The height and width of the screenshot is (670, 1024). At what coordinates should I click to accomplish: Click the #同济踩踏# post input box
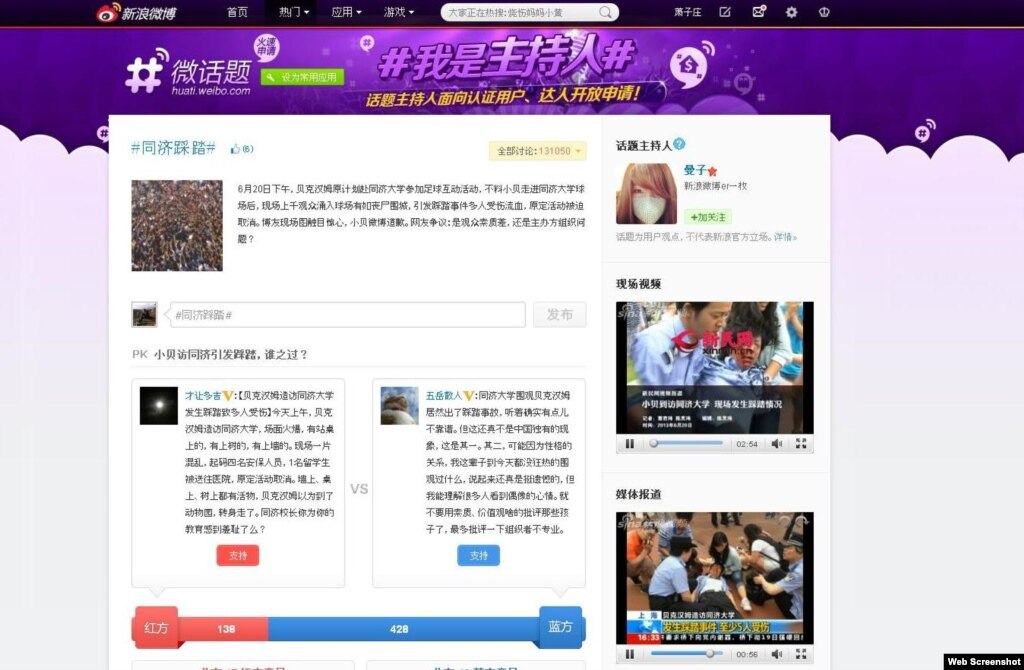tap(347, 315)
